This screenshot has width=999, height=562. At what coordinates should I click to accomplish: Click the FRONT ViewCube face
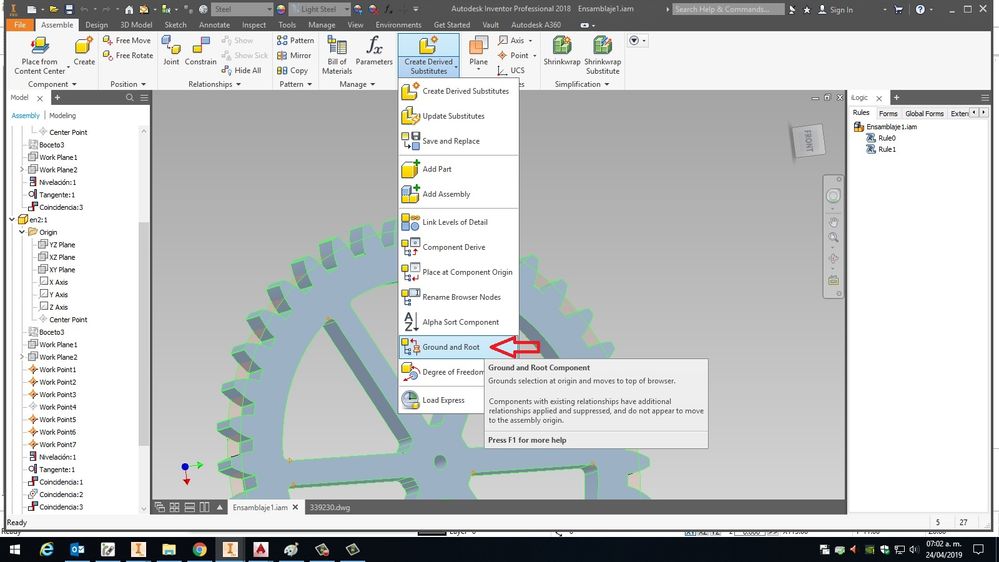pyautogui.click(x=808, y=140)
